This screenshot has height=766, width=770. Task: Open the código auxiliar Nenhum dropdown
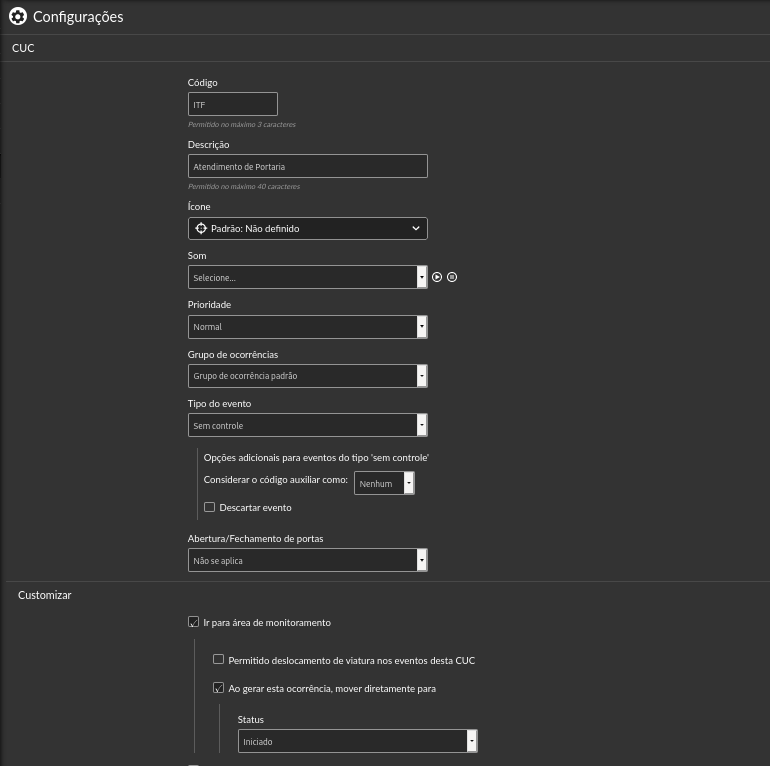tap(384, 483)
